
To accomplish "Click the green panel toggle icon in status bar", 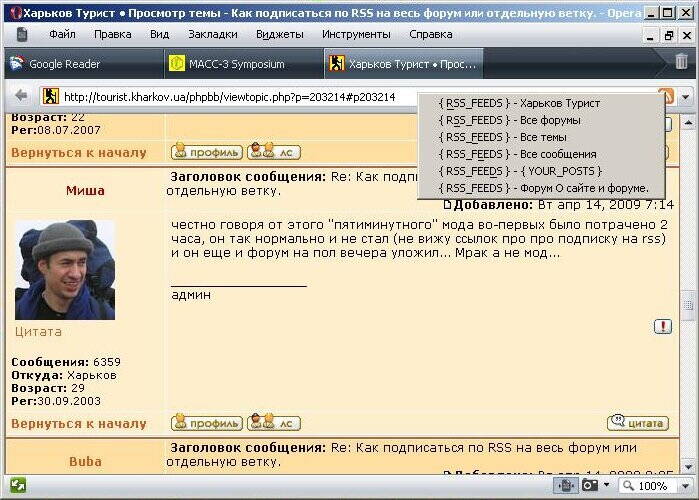I will pyautogui.click(x=17, y=486).
